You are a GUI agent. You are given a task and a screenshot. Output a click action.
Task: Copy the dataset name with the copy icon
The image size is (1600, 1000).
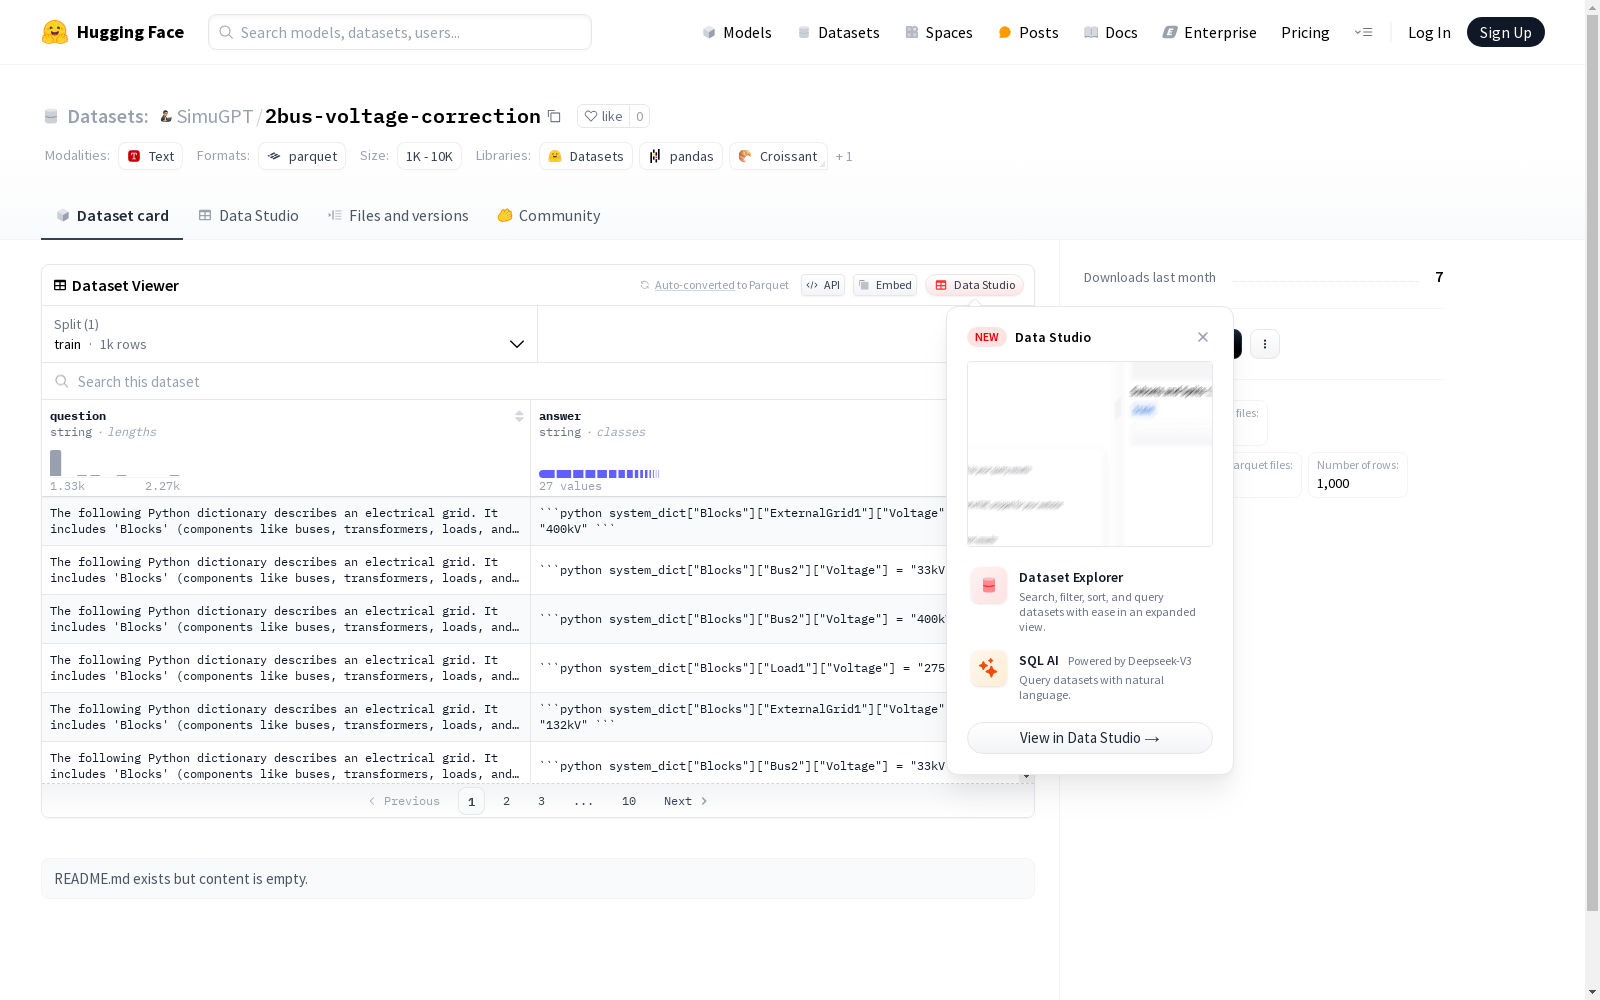(554, 117)
